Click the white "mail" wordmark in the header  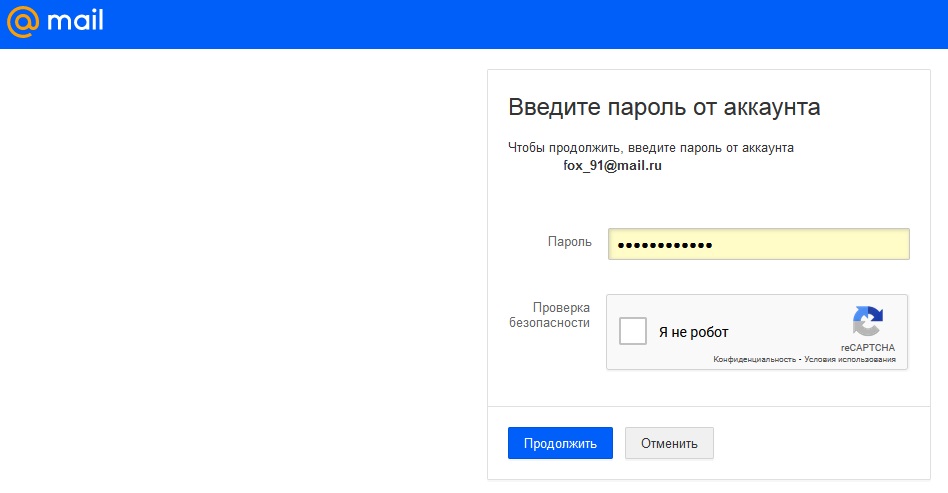(x=75, y=21)
